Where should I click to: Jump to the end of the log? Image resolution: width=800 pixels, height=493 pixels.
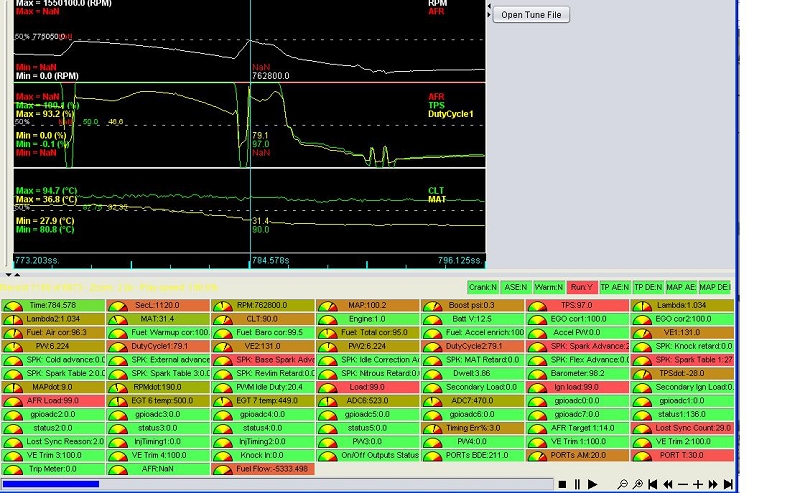pos(728,484)
